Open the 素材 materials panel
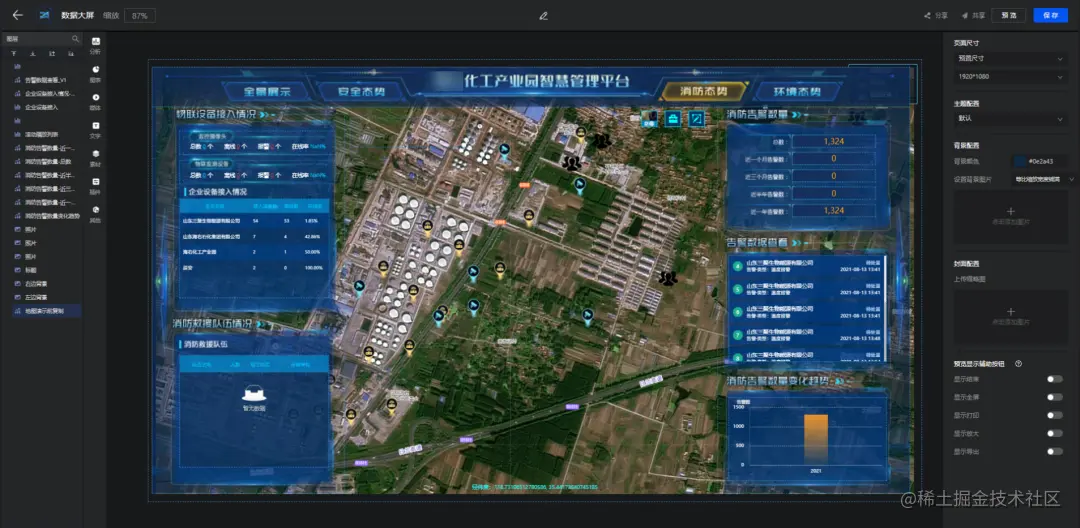Image resolution: width=1080 pixels, height=528 pixels. pos(95,158)
